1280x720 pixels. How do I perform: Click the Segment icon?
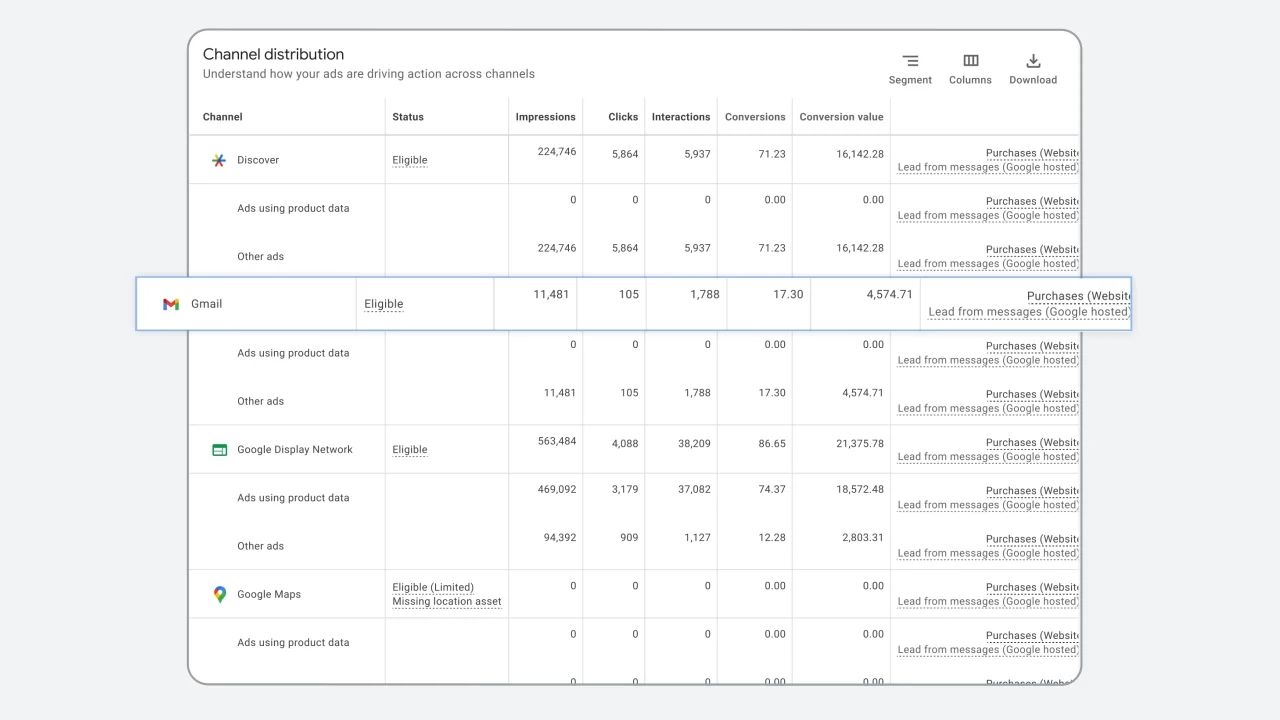coord(910,61)
